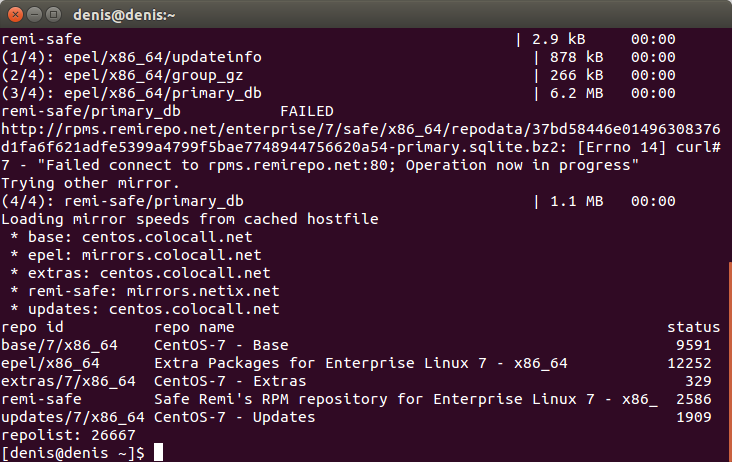Click the base/7/x86_64 repo id
Image resolution: width=732 pixels, height=462 pixels.
pyautogui.click(x=59, y=345)
